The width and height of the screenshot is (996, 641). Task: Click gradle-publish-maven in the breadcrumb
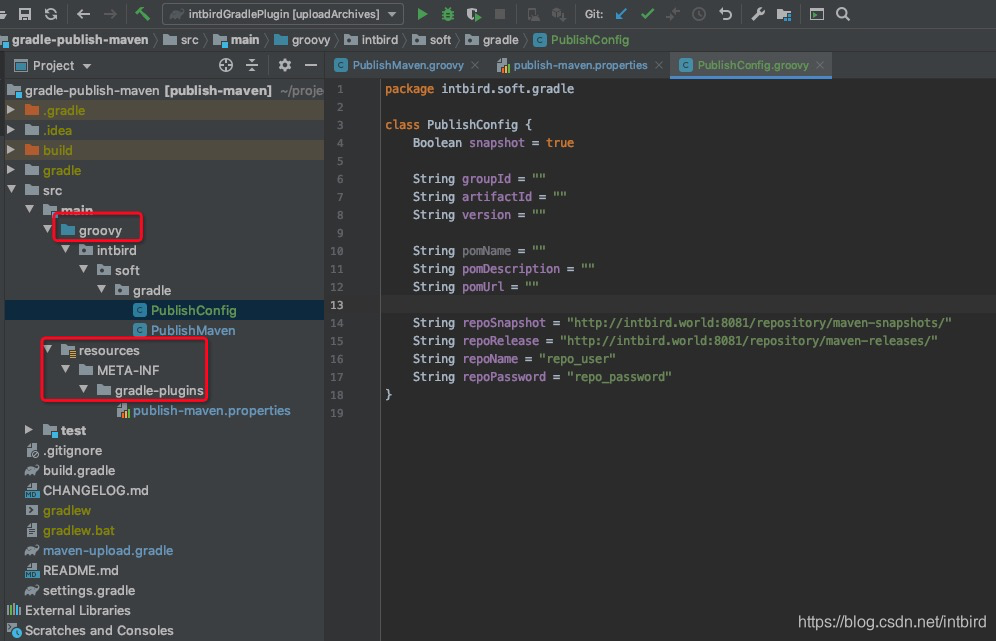[79, 40]
